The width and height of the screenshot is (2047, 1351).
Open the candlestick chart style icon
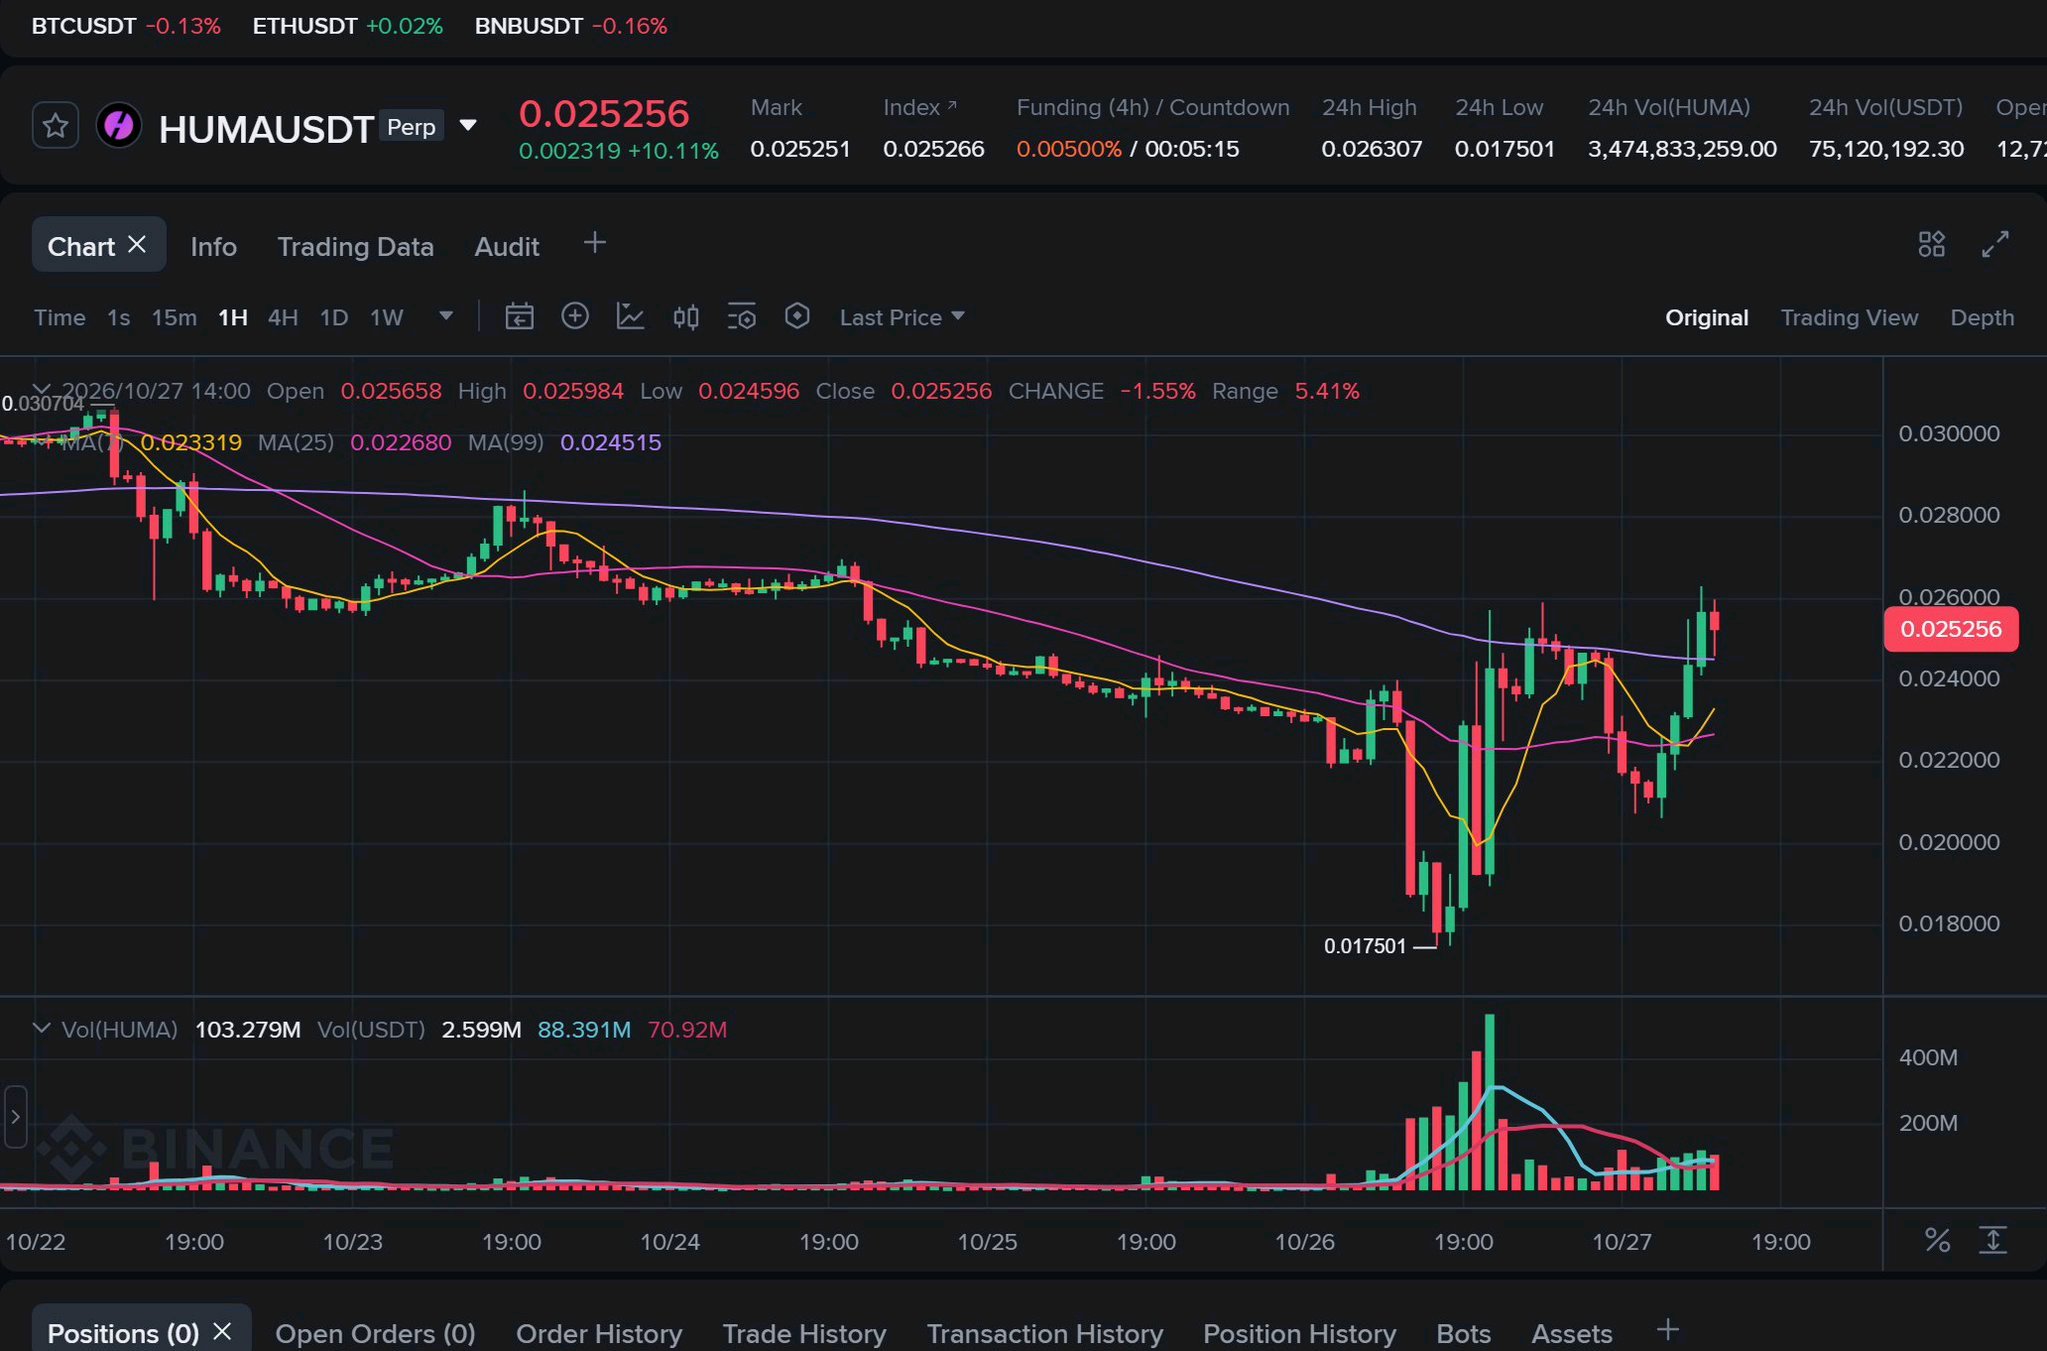point(686,317)
